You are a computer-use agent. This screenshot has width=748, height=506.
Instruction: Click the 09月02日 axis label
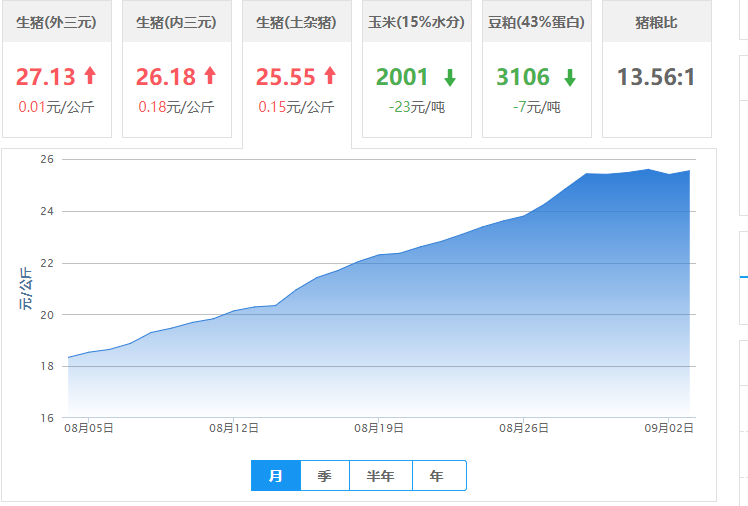(x=669, y=428)
